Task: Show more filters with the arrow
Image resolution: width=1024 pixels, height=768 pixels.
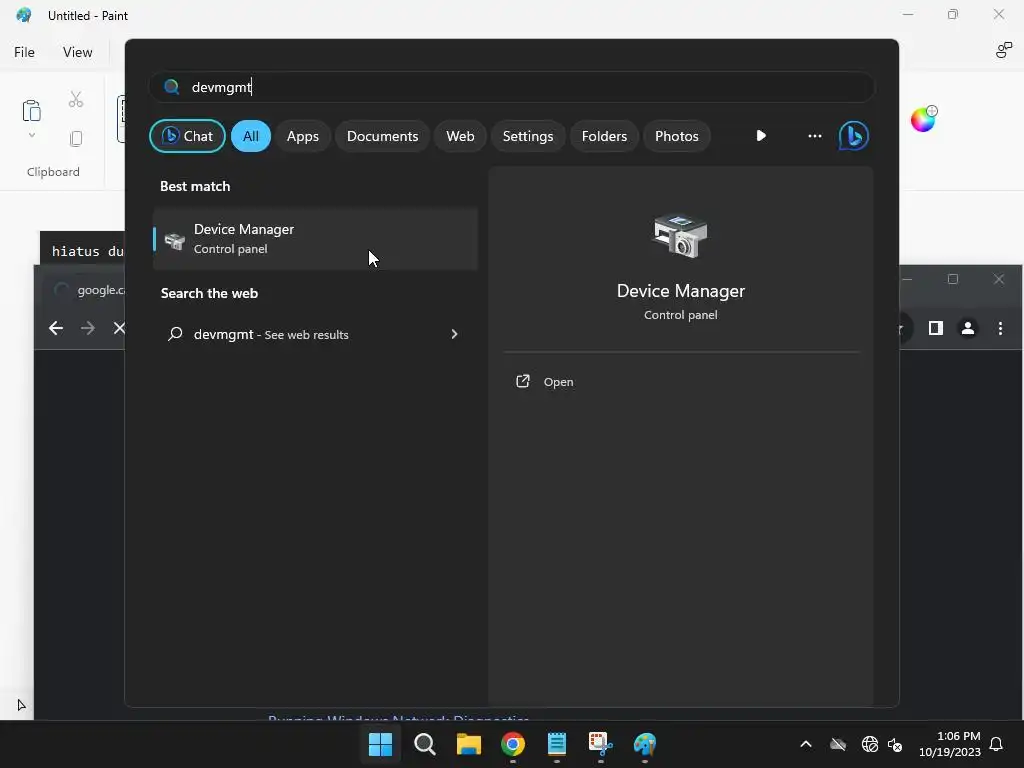Action: [761, 136]
